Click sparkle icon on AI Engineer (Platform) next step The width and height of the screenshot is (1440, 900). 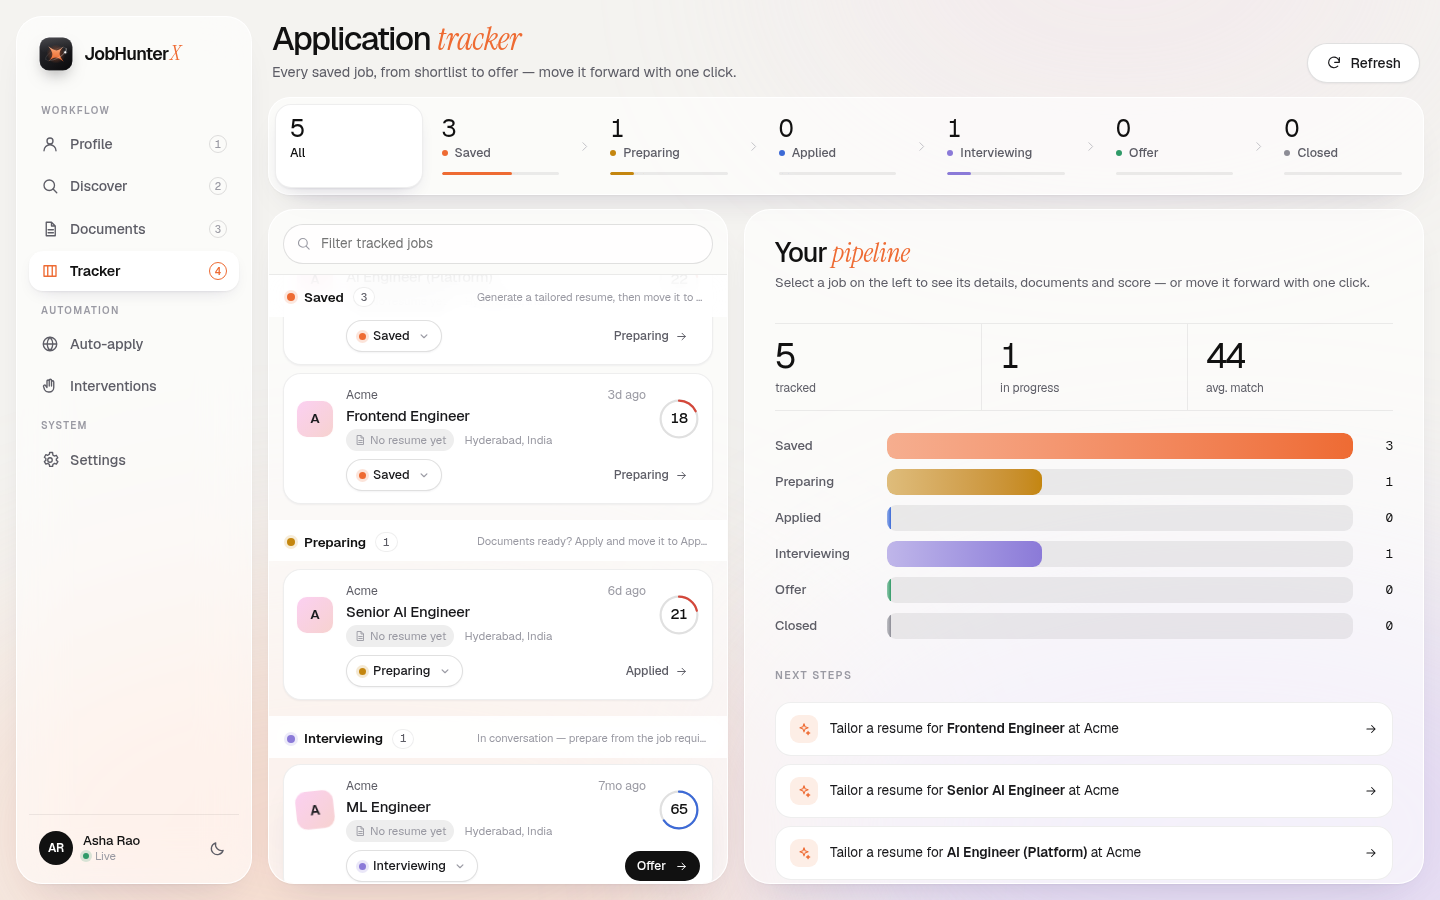coord(804,853)
